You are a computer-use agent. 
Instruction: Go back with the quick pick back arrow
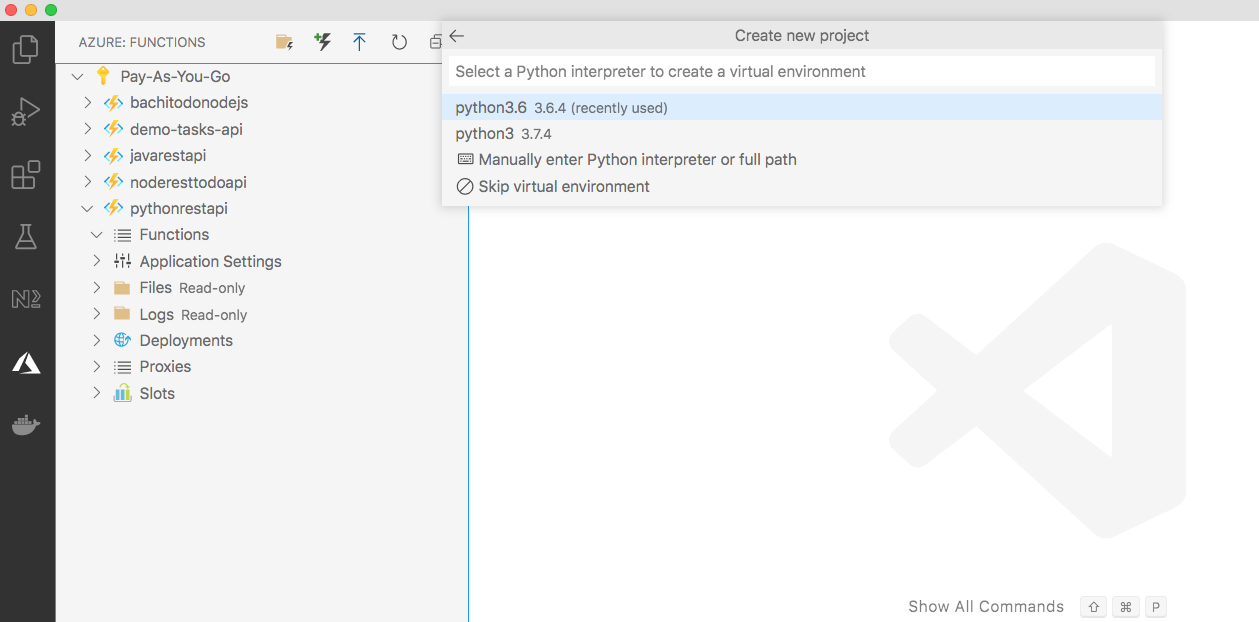[x=456, y=35]
